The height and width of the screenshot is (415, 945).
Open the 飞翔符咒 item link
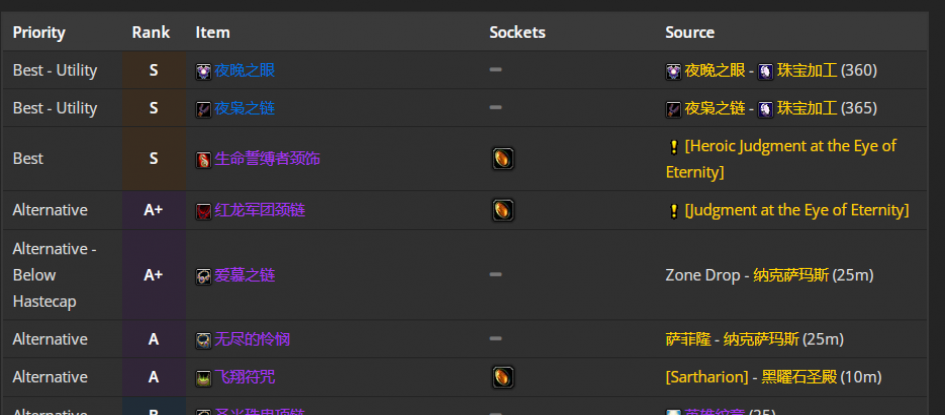tap(245, 377)
